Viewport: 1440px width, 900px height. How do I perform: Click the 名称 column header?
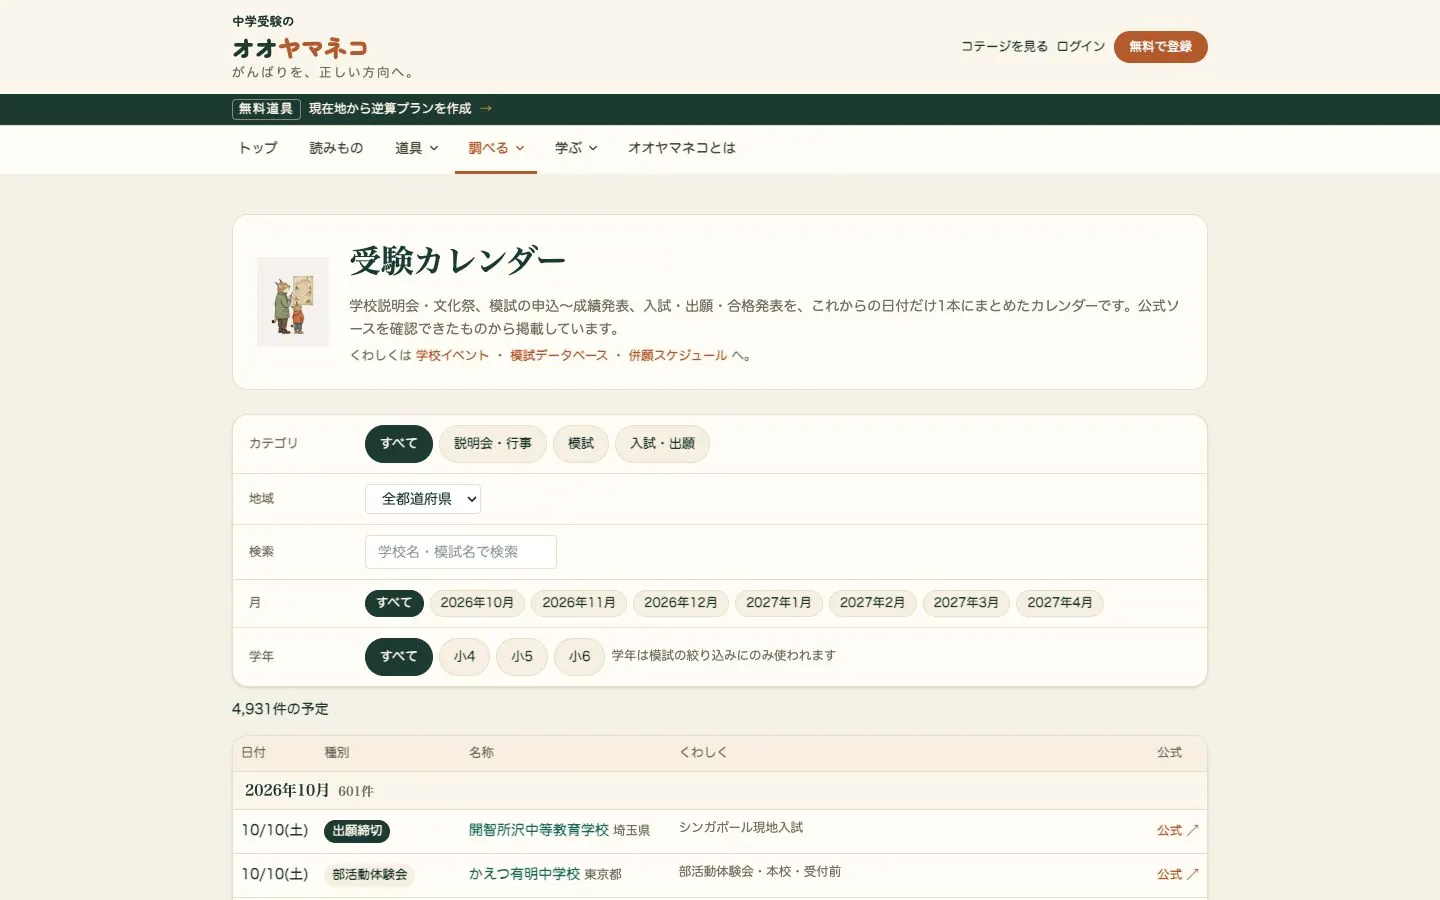tap(482, 753)
